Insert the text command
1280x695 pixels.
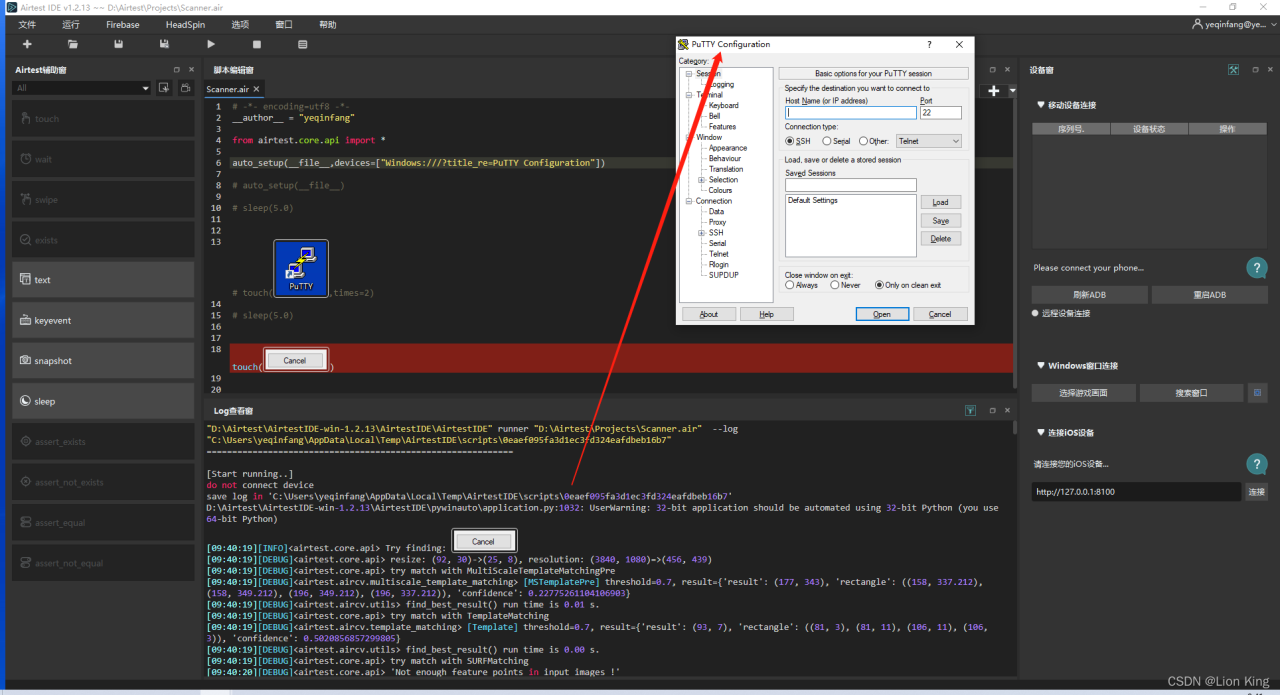103,280
